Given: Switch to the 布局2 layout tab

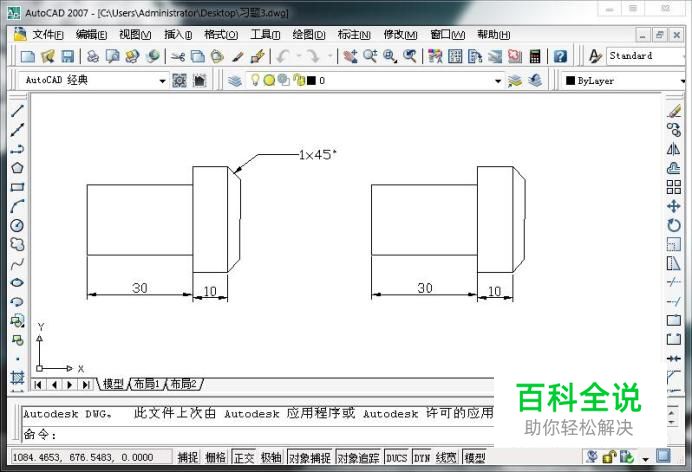Looking at the screenshot, I should point(184,384).
